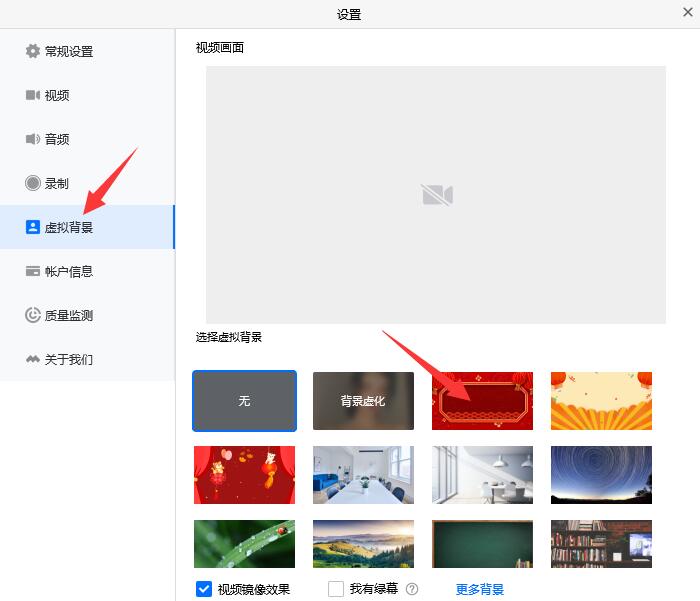
Task: Open the 更多背景 link
Action: click(x=479, y=589)
